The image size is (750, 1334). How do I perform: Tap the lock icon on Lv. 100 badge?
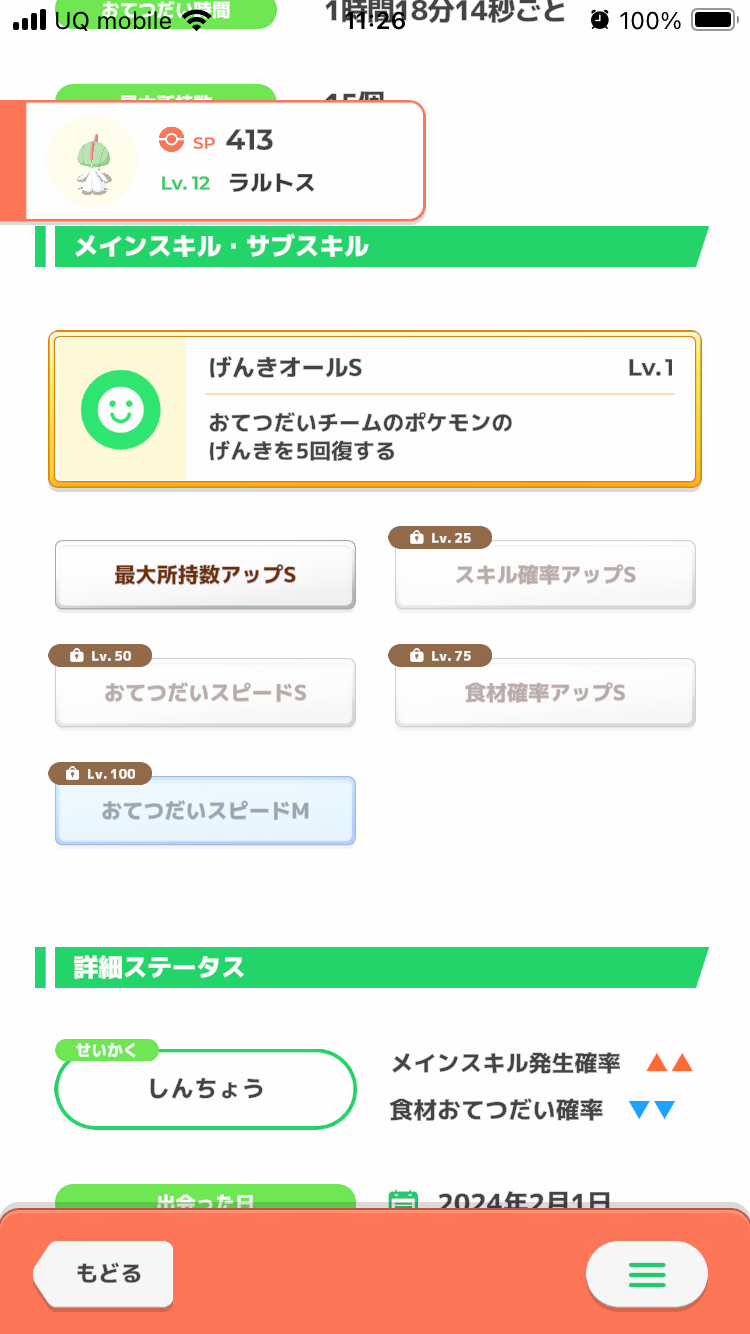pyautogui.click(x=71, y=774)
